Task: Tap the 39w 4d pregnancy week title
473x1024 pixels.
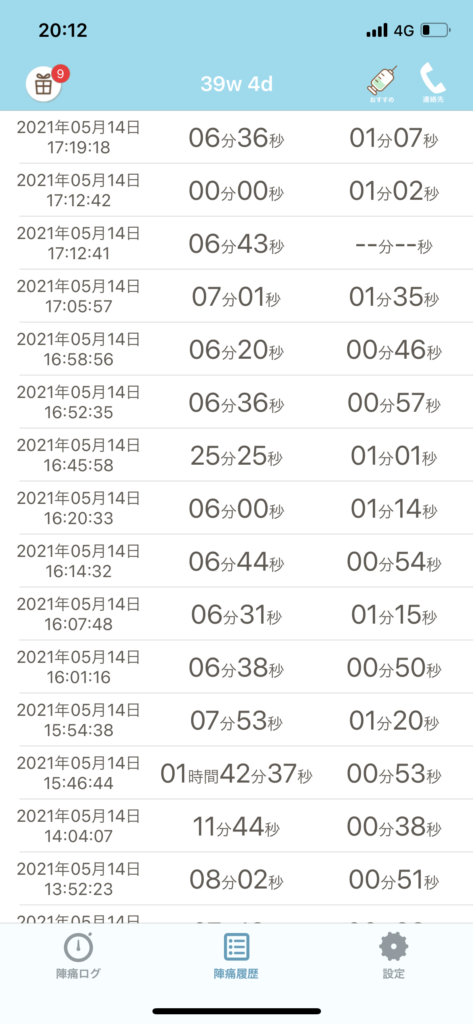Action: coord(236,85)
